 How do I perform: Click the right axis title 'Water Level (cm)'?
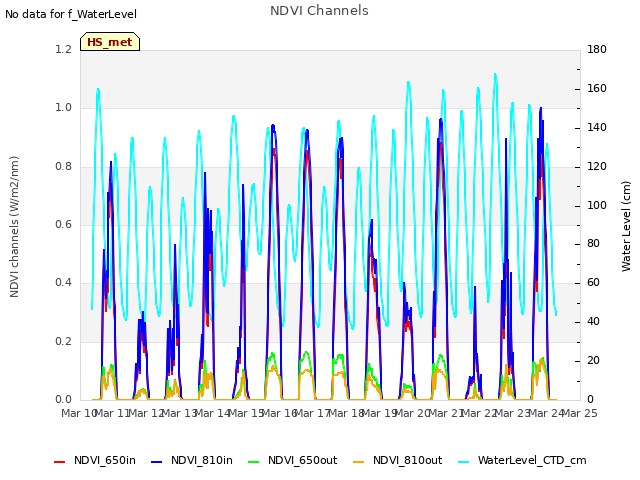coord(626,227)
